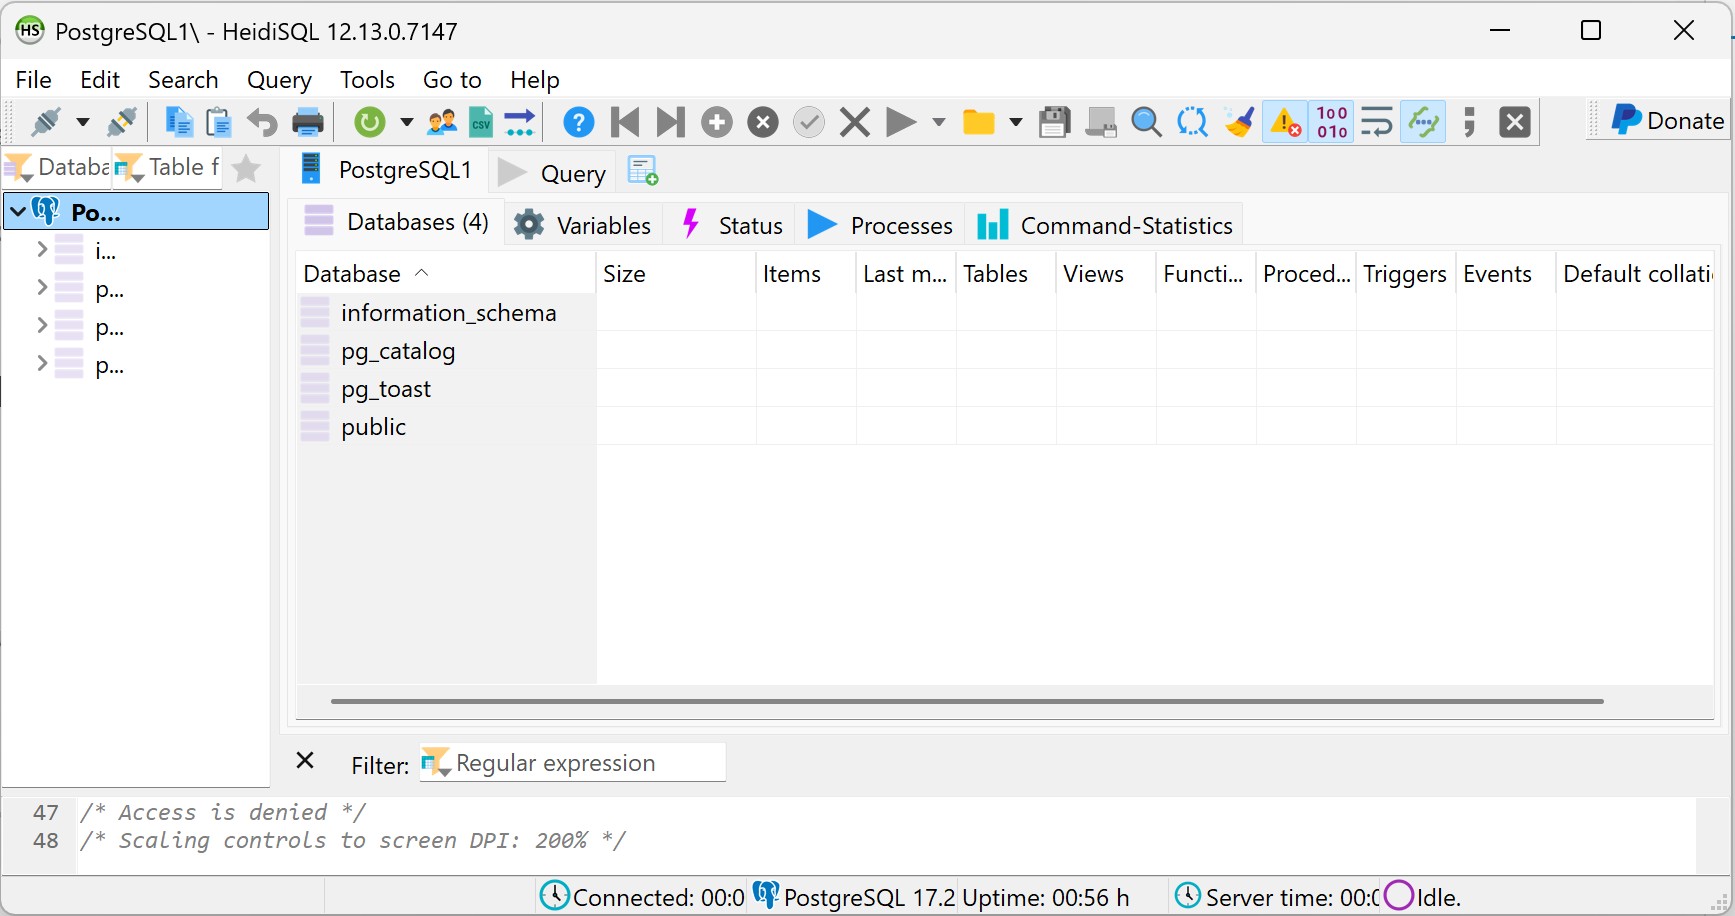Viewport: 1735px width, 916px height.
Task: Toggle the 100/010 binary display button
Action: [1332, 122]
